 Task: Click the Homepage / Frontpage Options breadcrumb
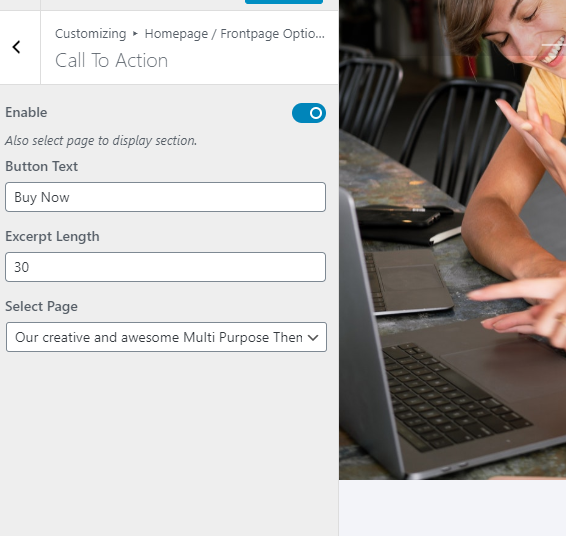point(235,34)
